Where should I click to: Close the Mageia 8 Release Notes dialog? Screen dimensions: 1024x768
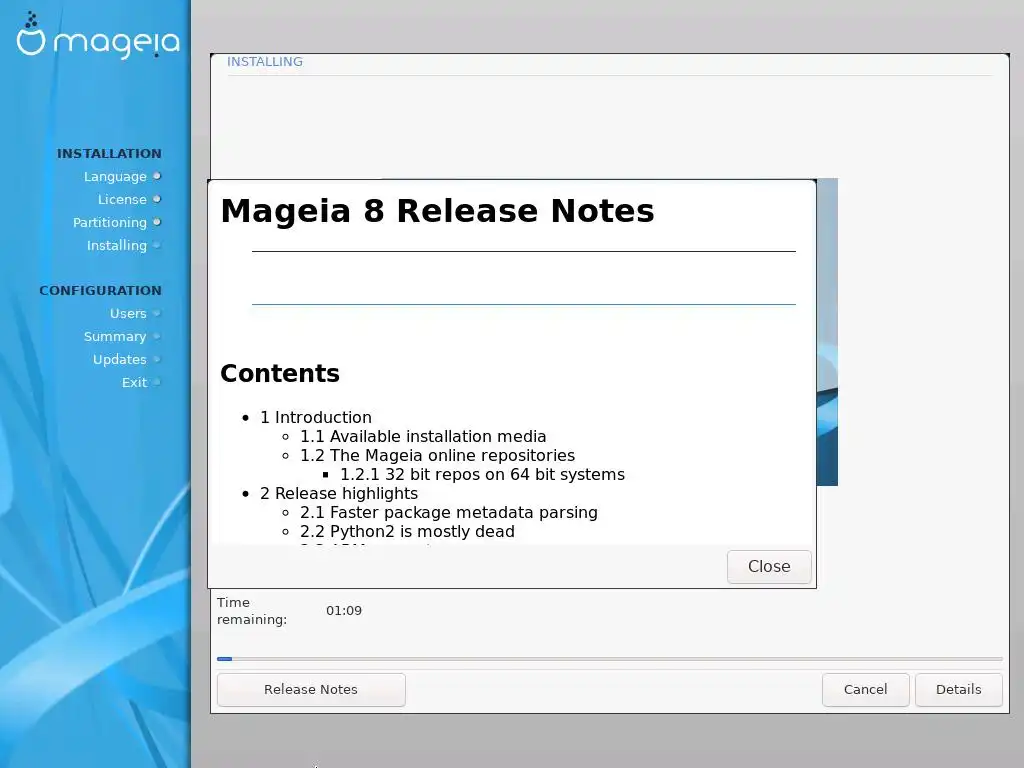pyautogui.click(x=769, y=566)
